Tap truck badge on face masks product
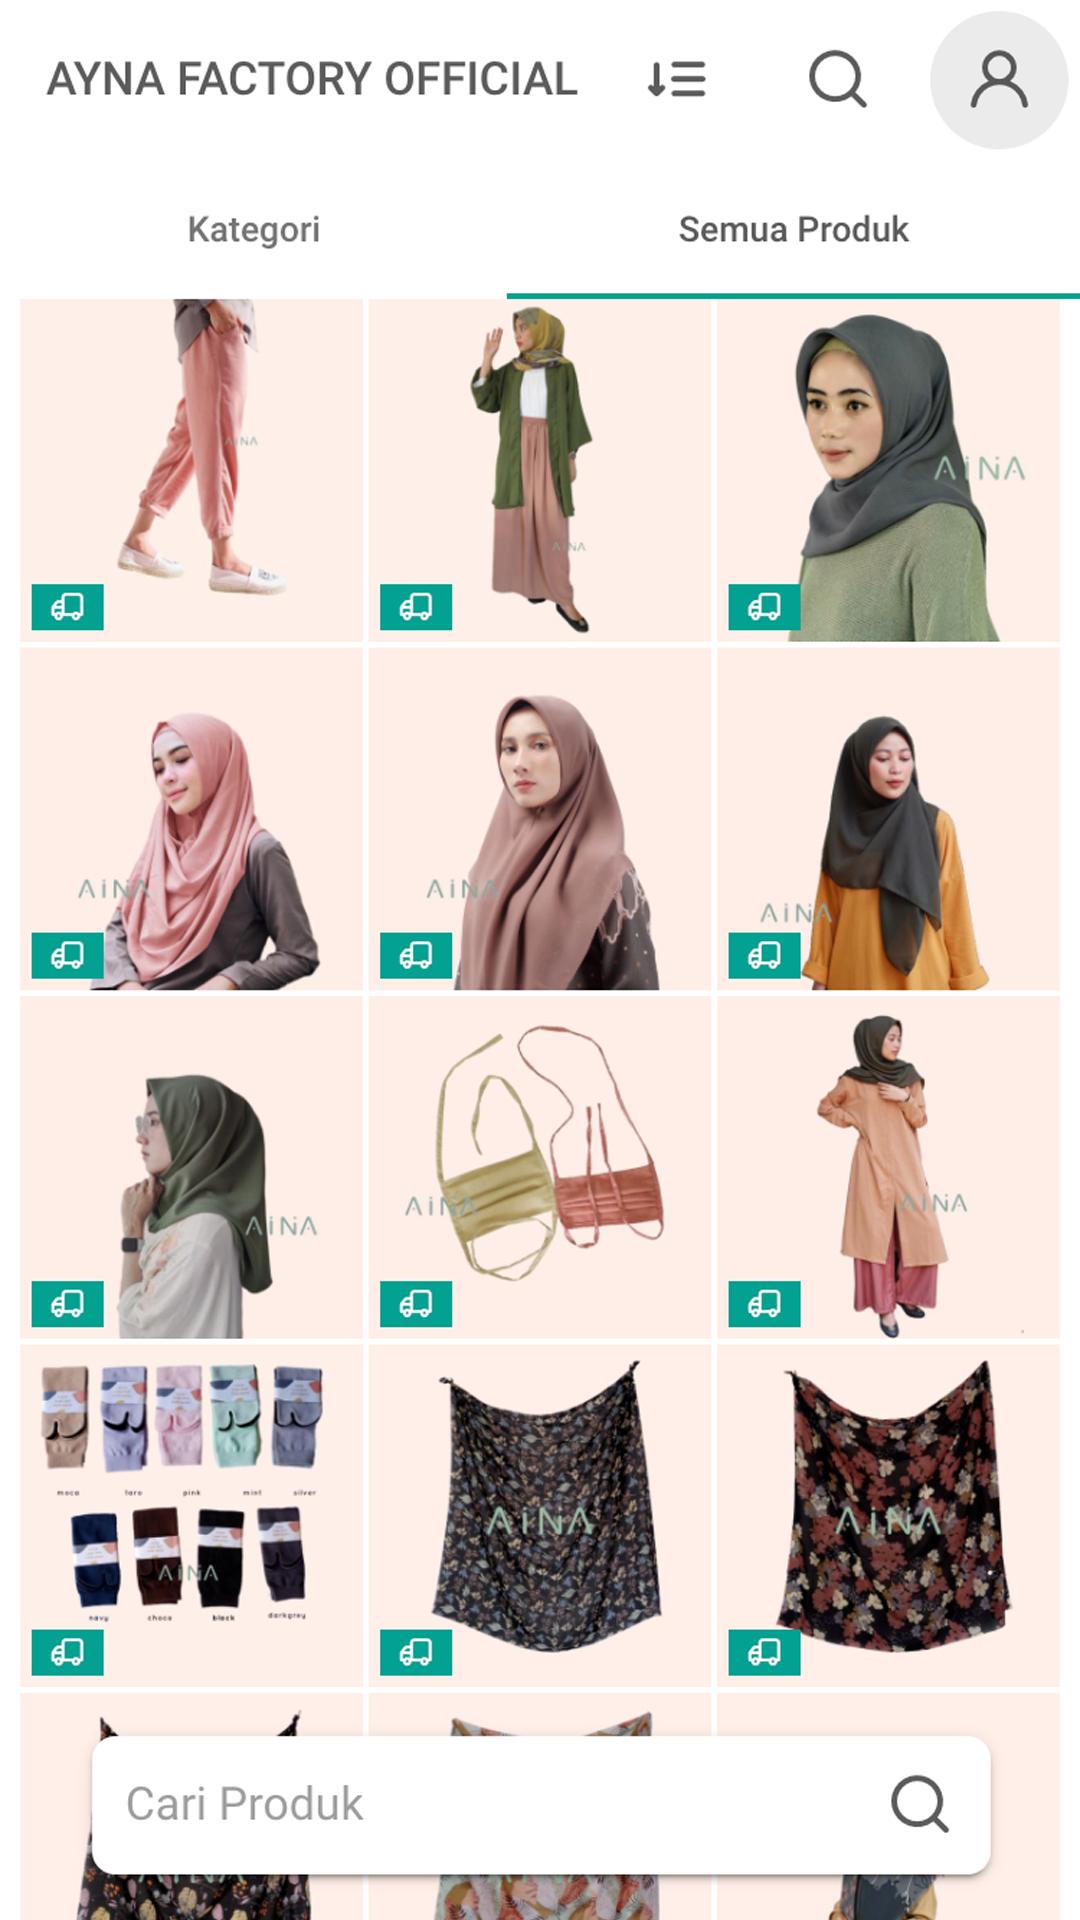The image size is (1080, 1920). (x=416, y=1304)
